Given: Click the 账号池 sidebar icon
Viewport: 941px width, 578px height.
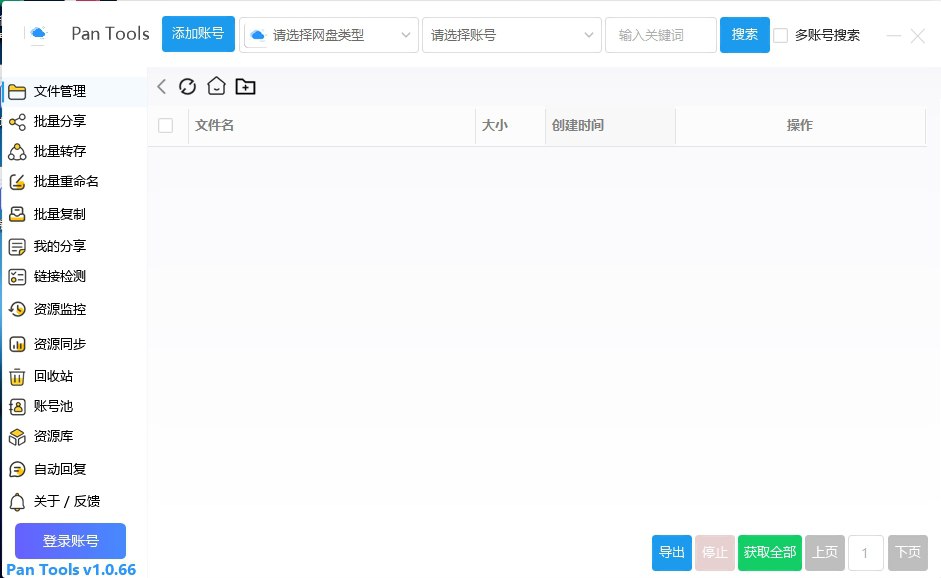Looking at the screenshot, I should click(19, 406).
